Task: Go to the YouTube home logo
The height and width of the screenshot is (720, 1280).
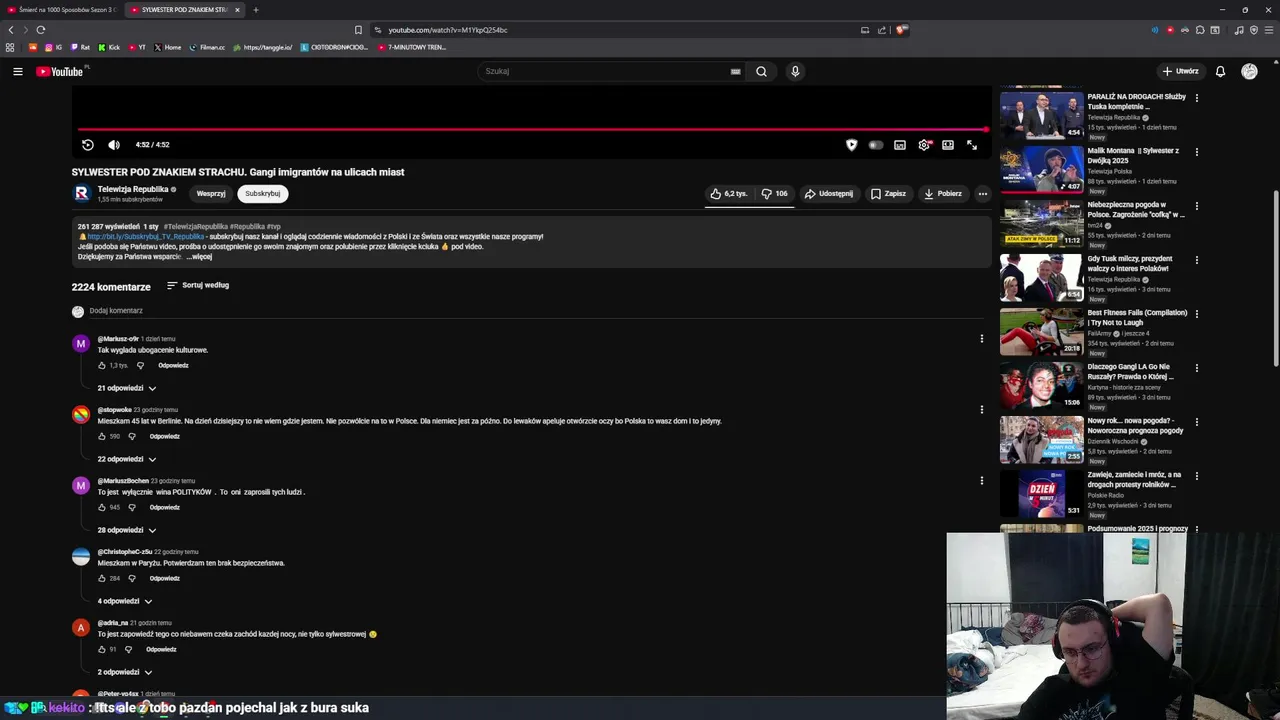Action: pos(60,71)
